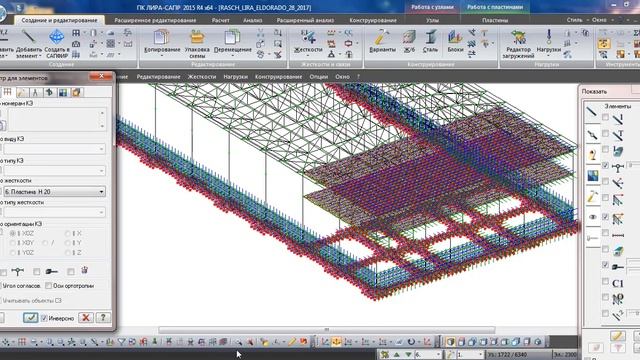The height and width of the screenshot is (360, 640).
Task: Open the Редактирование menu
Action: pos(158,76)
